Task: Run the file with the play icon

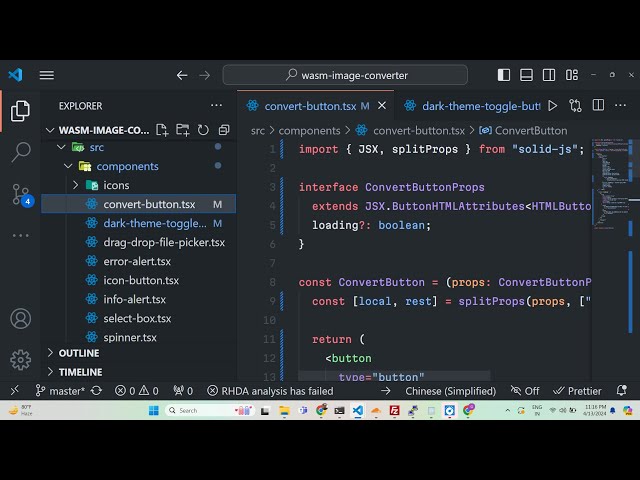Action: (x=550, y=105)
